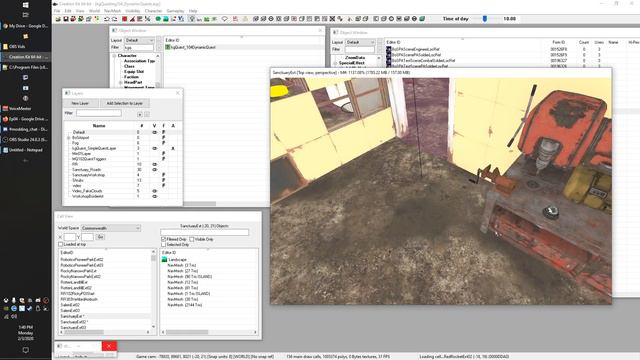
Task: Click the New Layer button
Action: (x=80, y=103)
